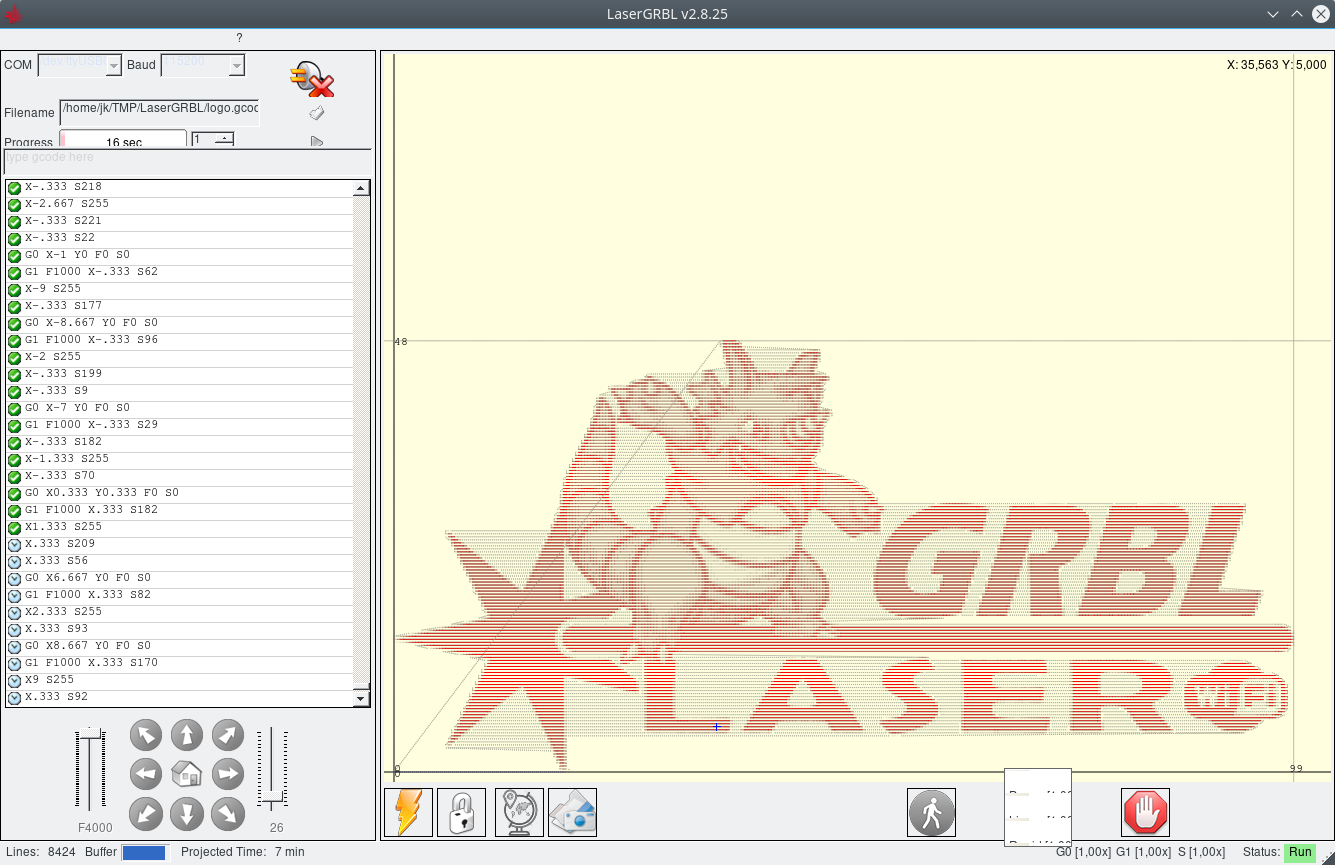Image resolution: width=1335 pixels, height=865 pixels.
Task: Click the lightning bolt reset button
Action: point(408,812)
